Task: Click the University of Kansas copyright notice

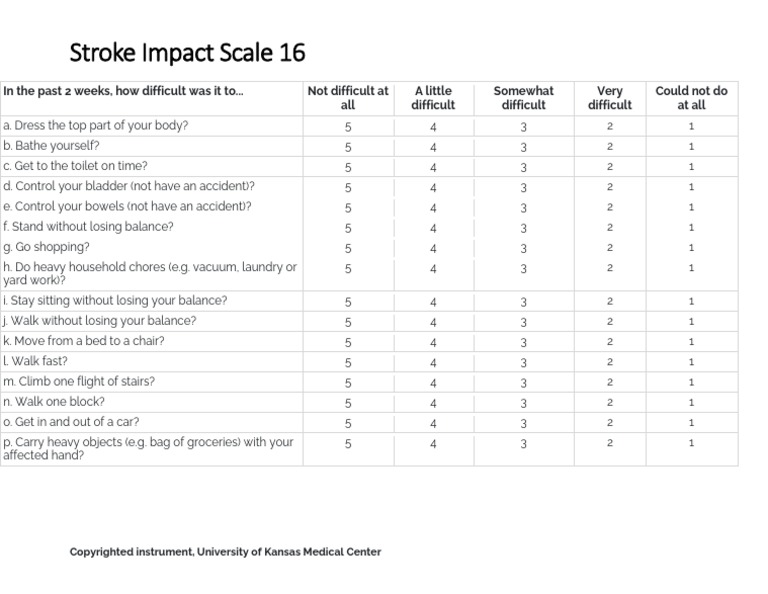Action: click(225, 552)
